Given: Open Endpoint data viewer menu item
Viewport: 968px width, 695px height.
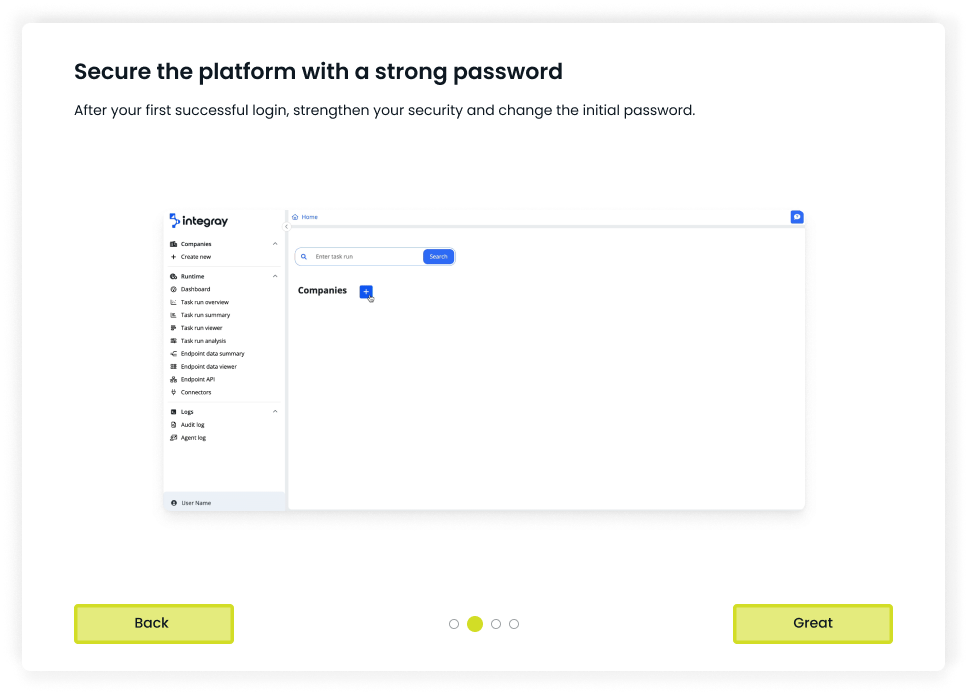Looking at the screenshot, I should 208,367.
